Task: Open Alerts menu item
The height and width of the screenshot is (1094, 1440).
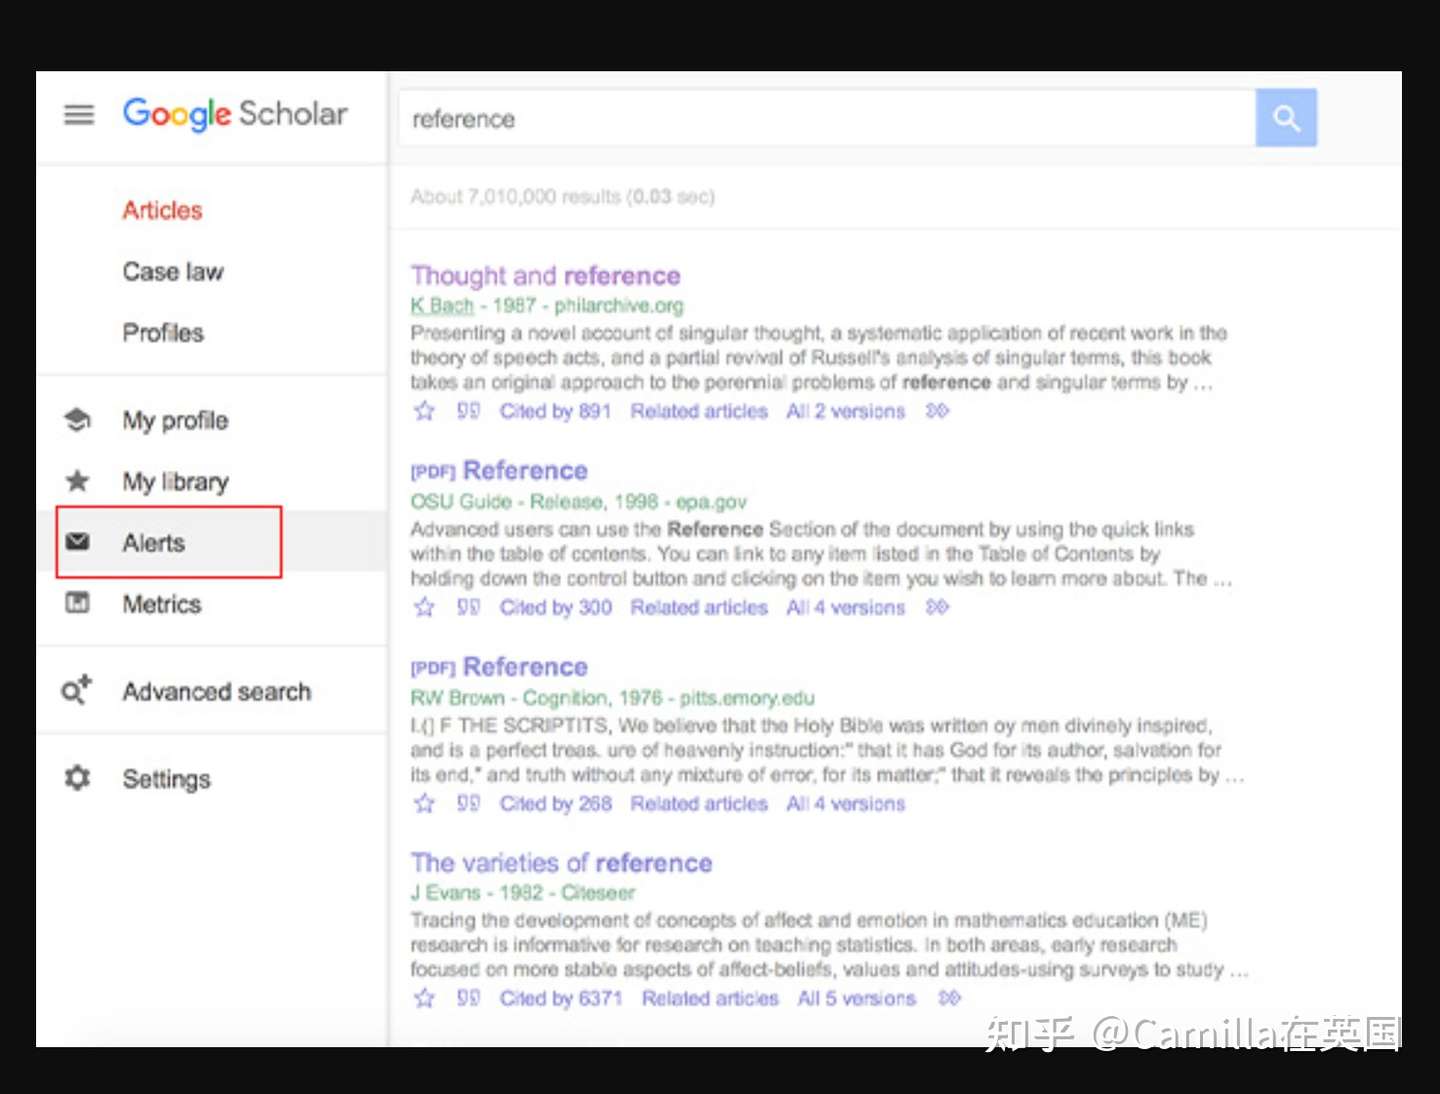Action: pyautogui.click(x=154, y=542)
